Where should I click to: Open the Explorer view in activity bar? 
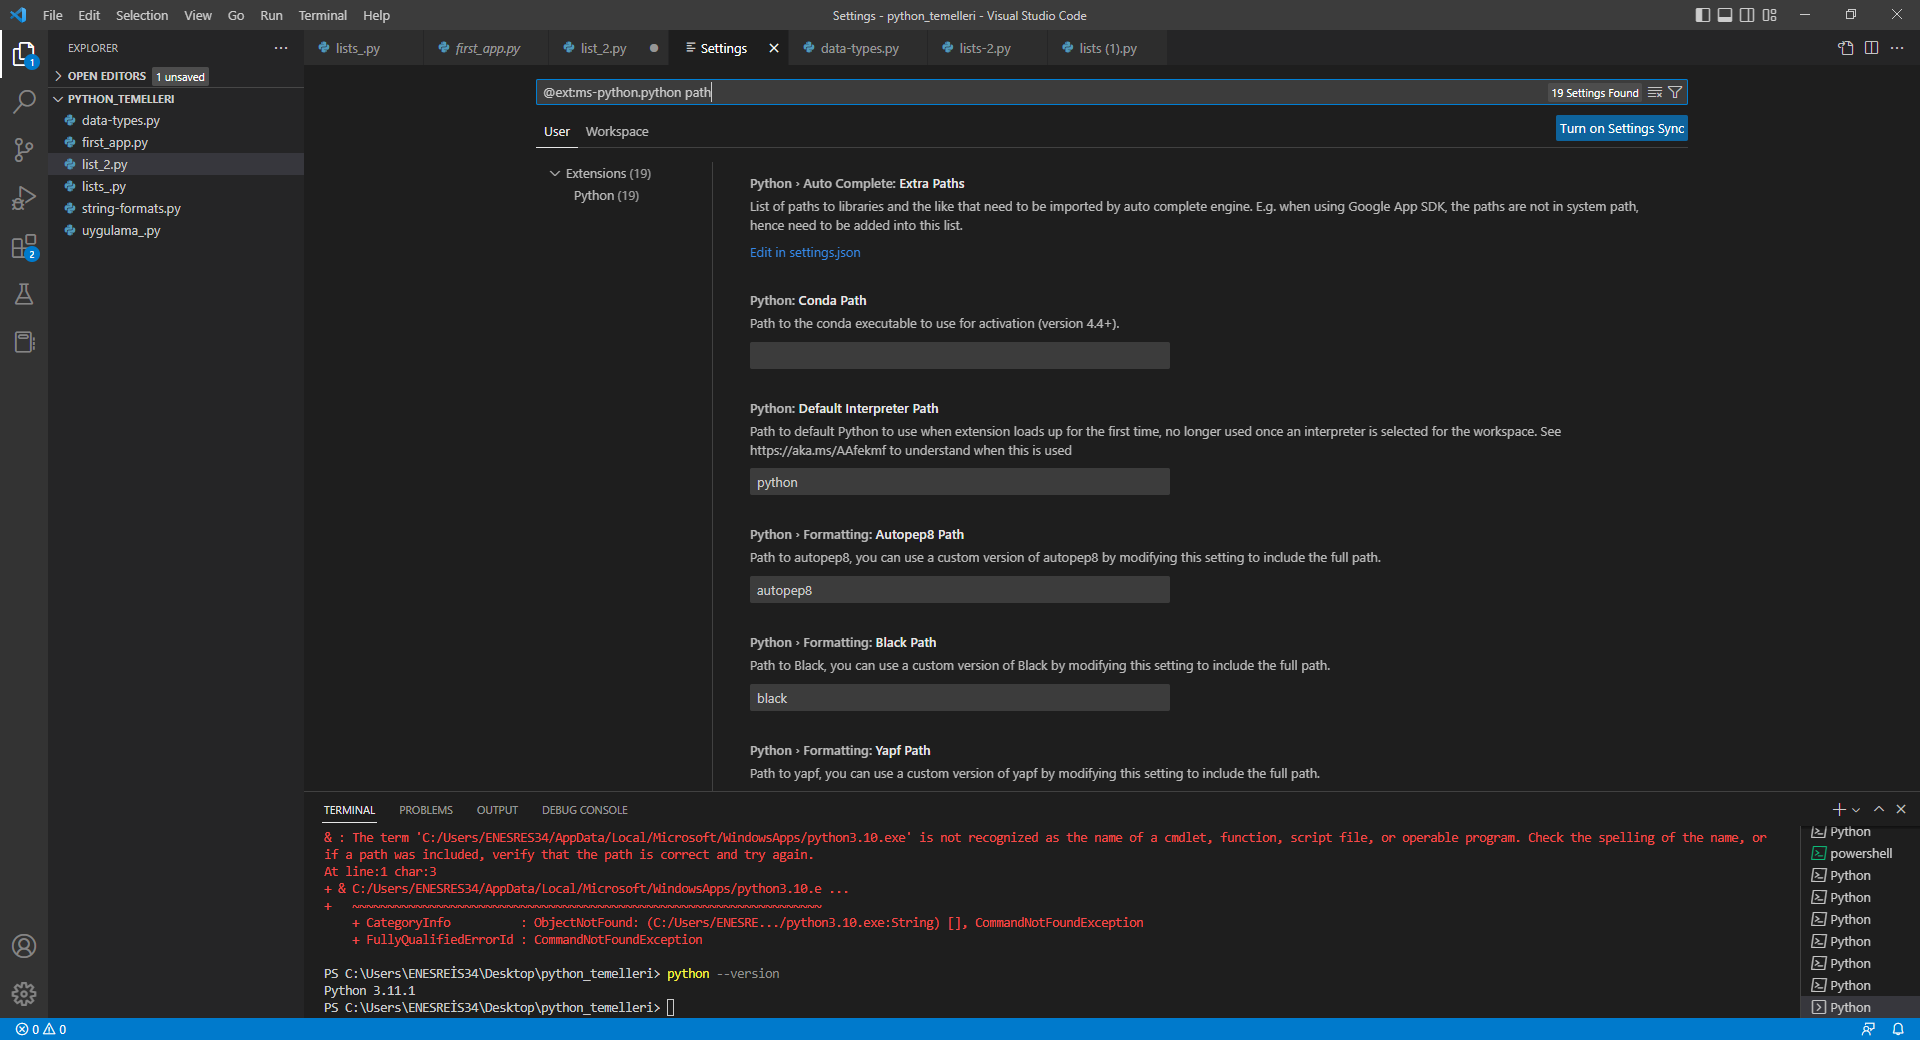(x=24, y=54)
